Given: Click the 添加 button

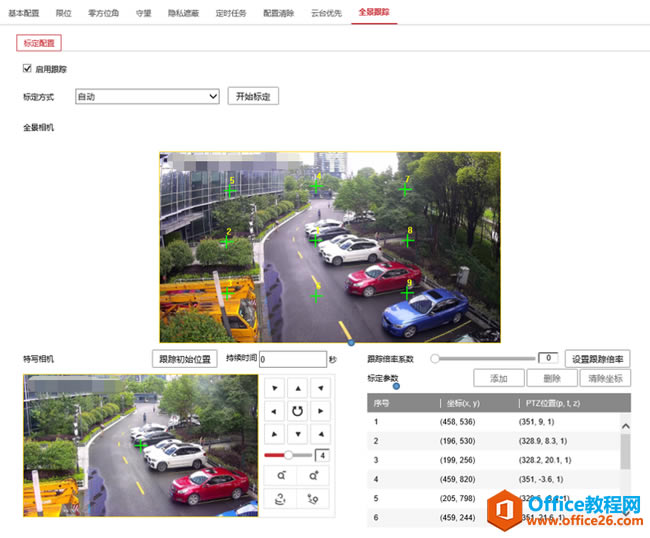Looking at the screenshot, I should click(499, 378).
